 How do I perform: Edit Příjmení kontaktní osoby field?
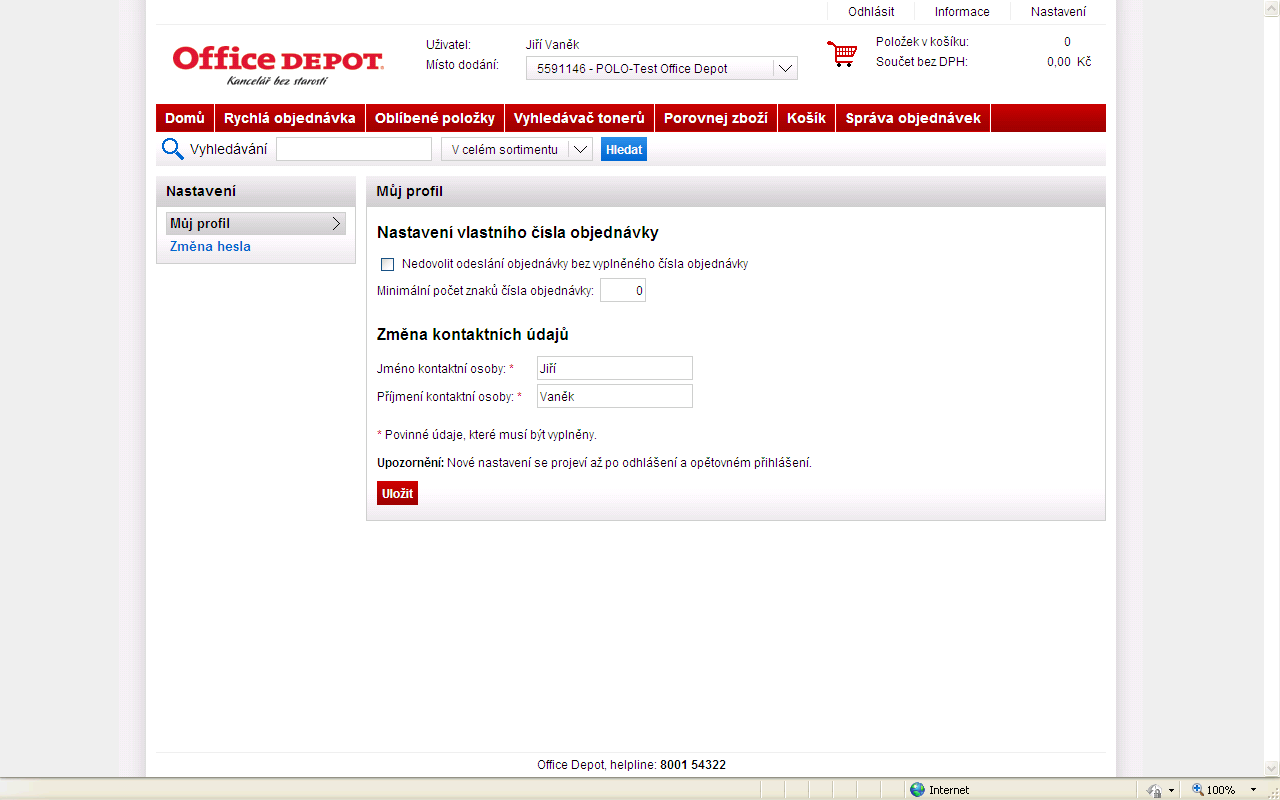click(x=615, y=396)
